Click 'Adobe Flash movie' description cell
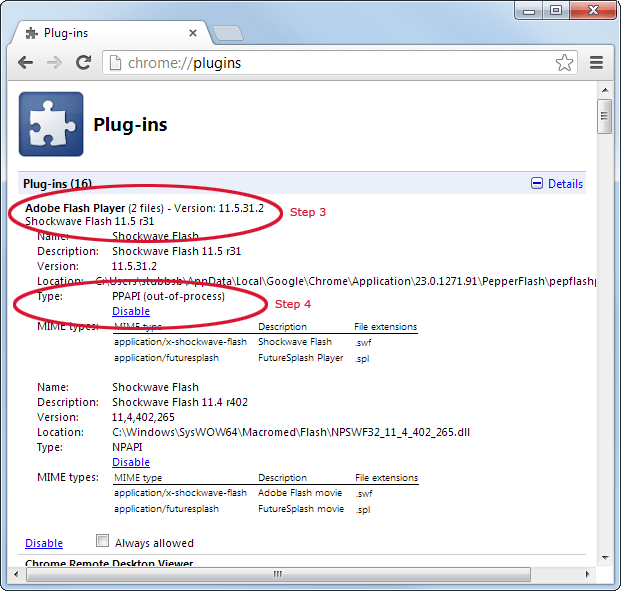 pyautogui.click(x=300, y=493)
